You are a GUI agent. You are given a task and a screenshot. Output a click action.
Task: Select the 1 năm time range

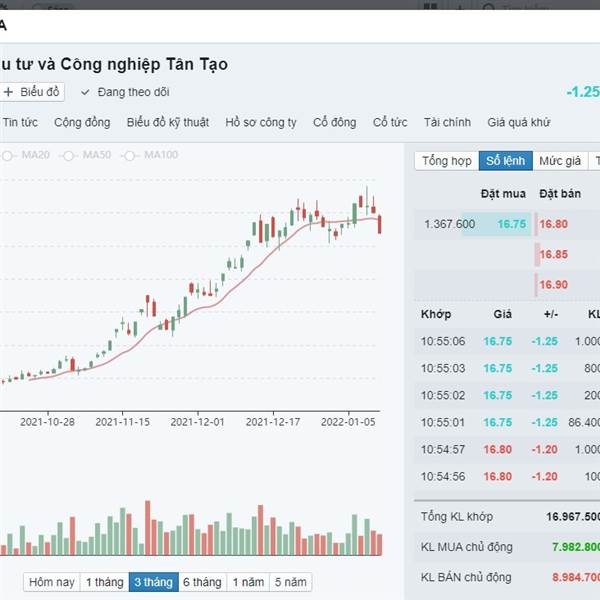248,582
